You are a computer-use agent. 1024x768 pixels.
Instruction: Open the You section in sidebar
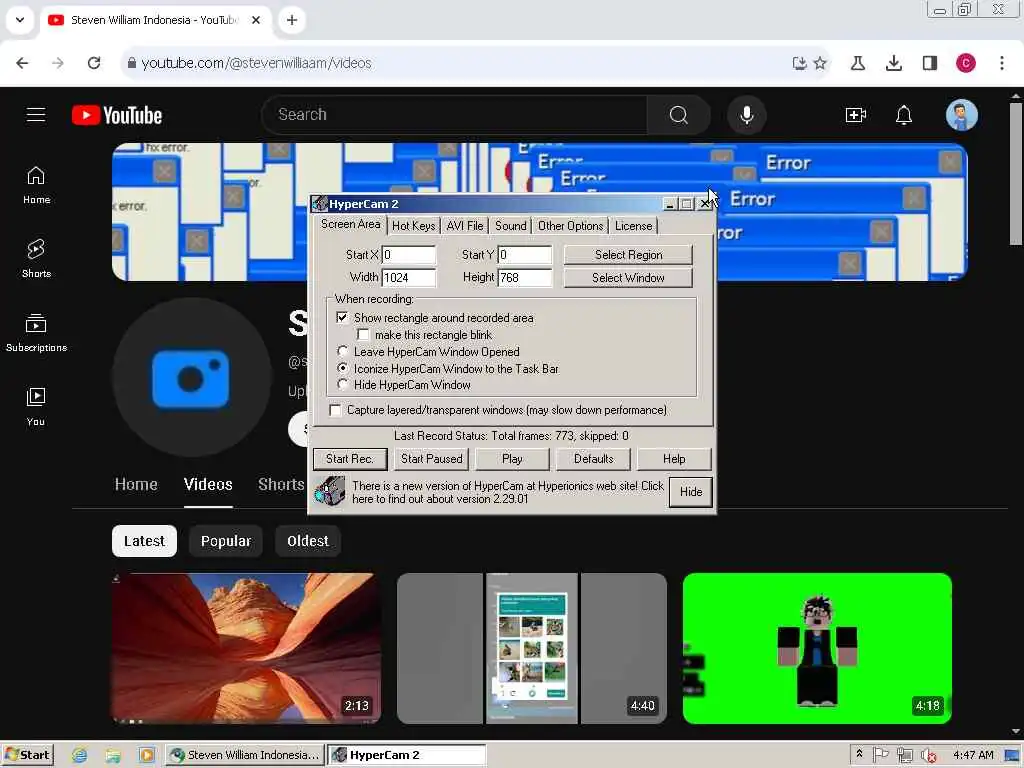(x=36, y=406)
